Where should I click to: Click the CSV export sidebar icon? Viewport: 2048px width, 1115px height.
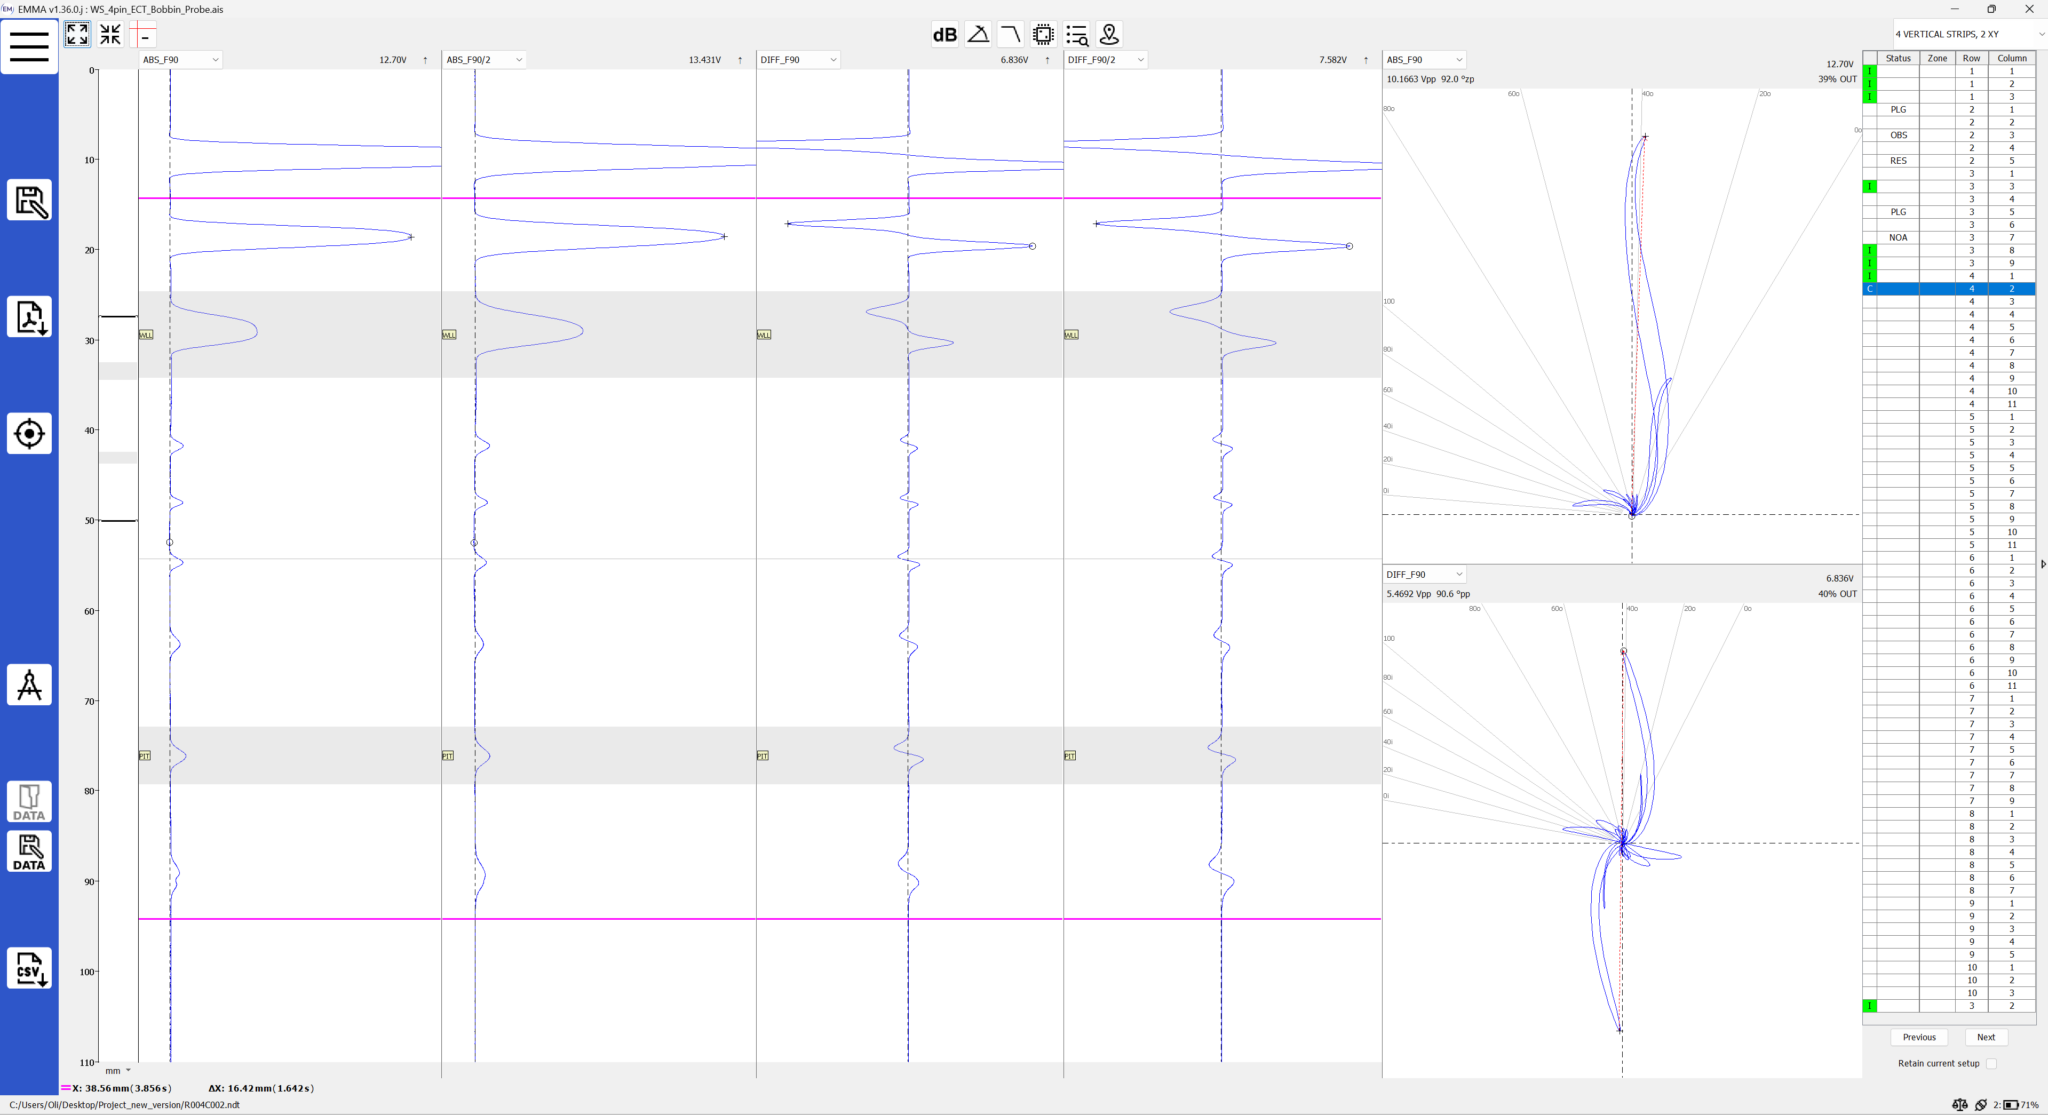tap(29, 968)
